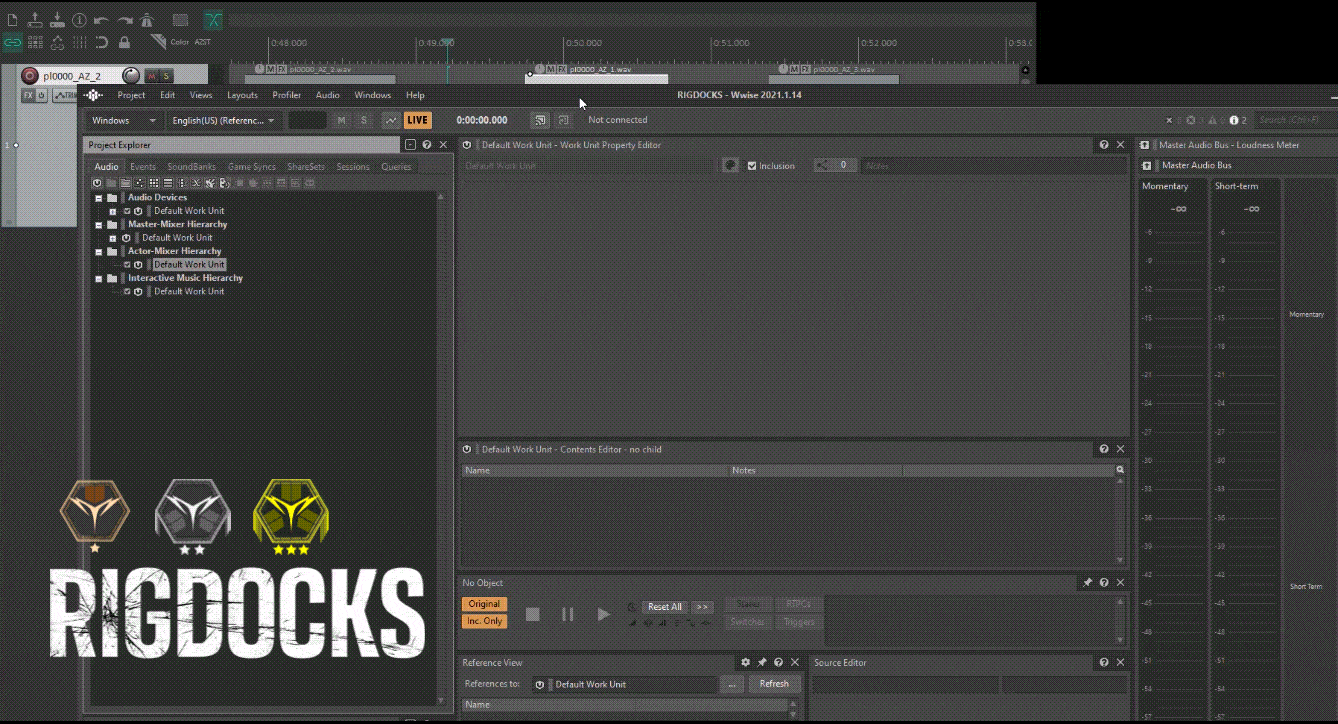
Task: Stop playback in Wwise transport
Action: 533,614
